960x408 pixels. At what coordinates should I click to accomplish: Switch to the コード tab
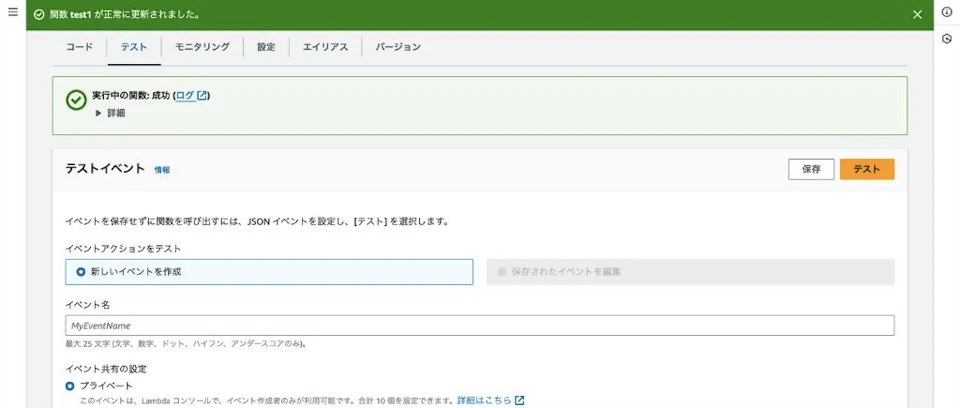(80, 47)
